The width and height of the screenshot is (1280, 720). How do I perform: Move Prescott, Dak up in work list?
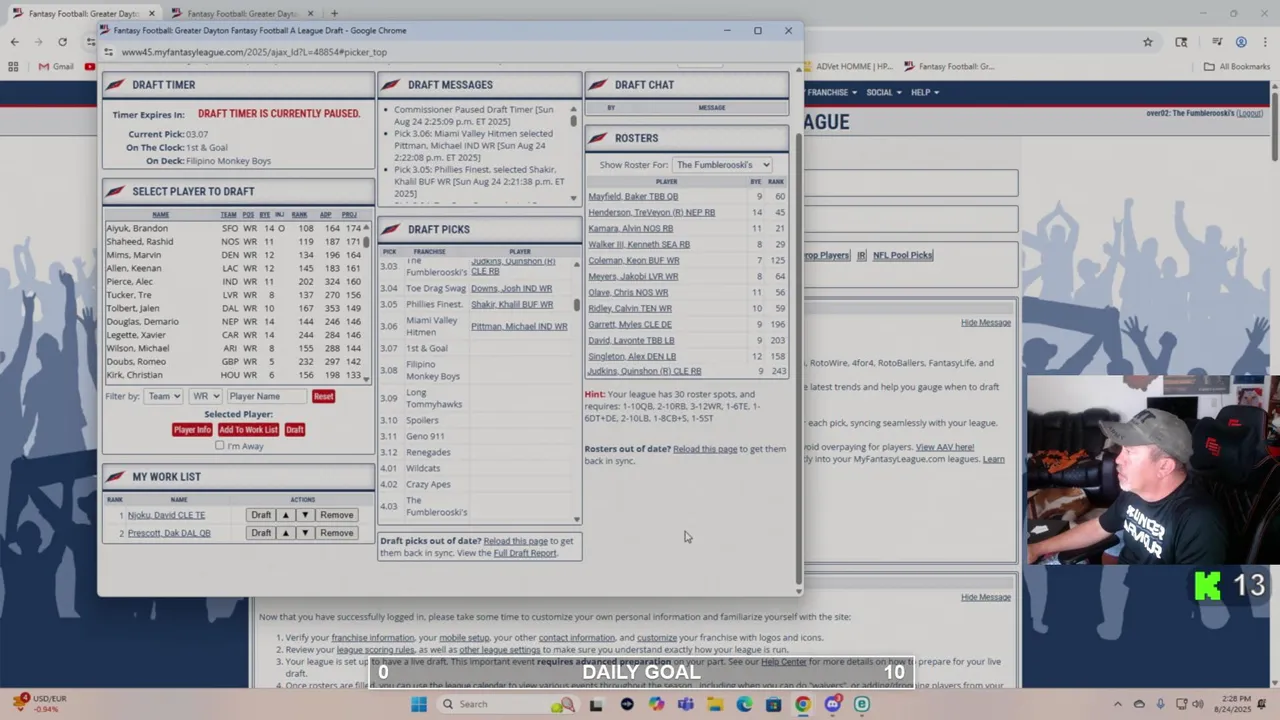[285, 533]
